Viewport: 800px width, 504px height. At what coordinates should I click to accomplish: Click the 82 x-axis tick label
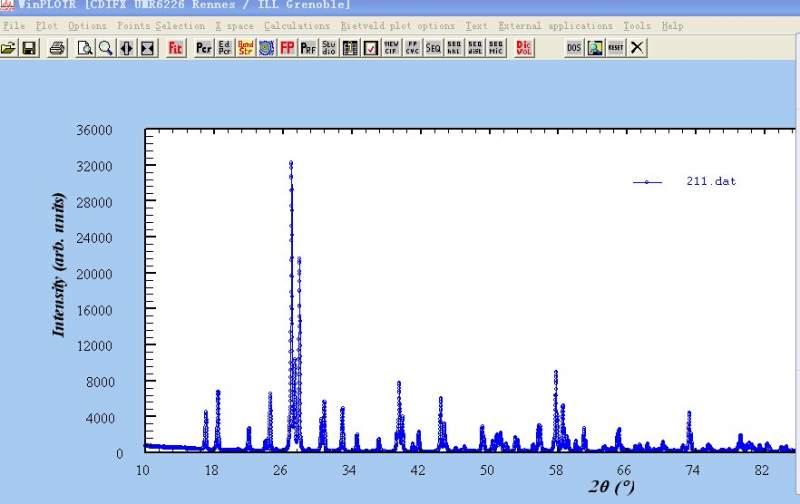(761, 470)
